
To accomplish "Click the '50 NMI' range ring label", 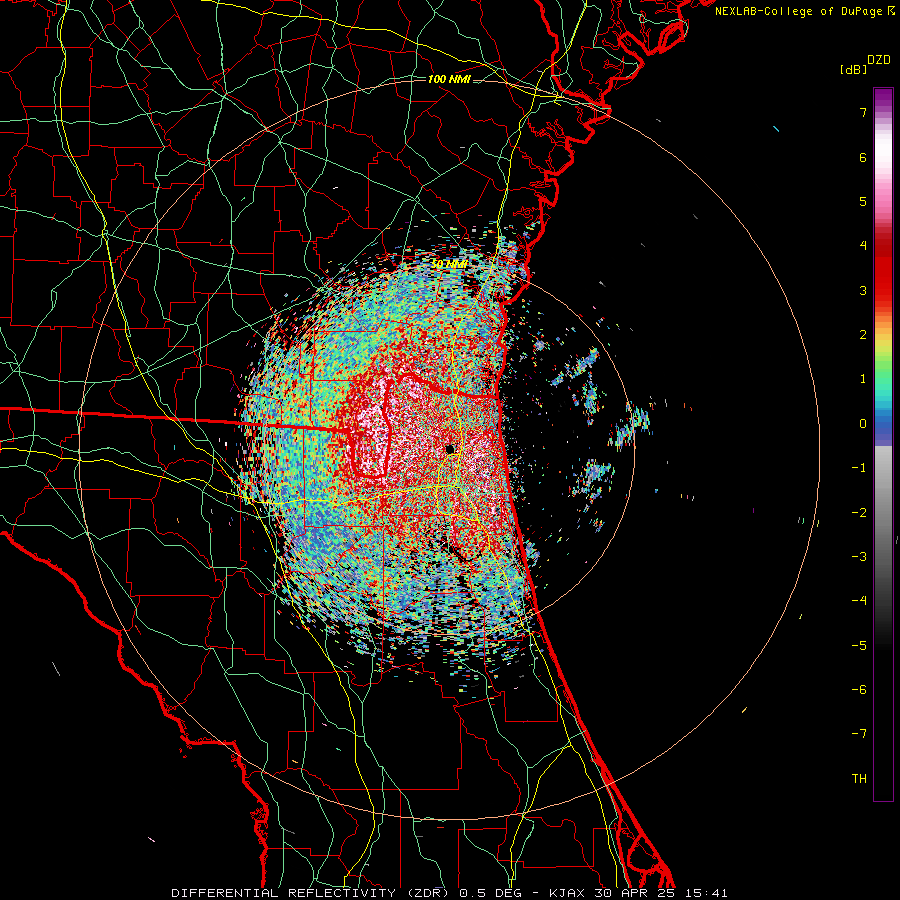I will [x=449, y=265].
